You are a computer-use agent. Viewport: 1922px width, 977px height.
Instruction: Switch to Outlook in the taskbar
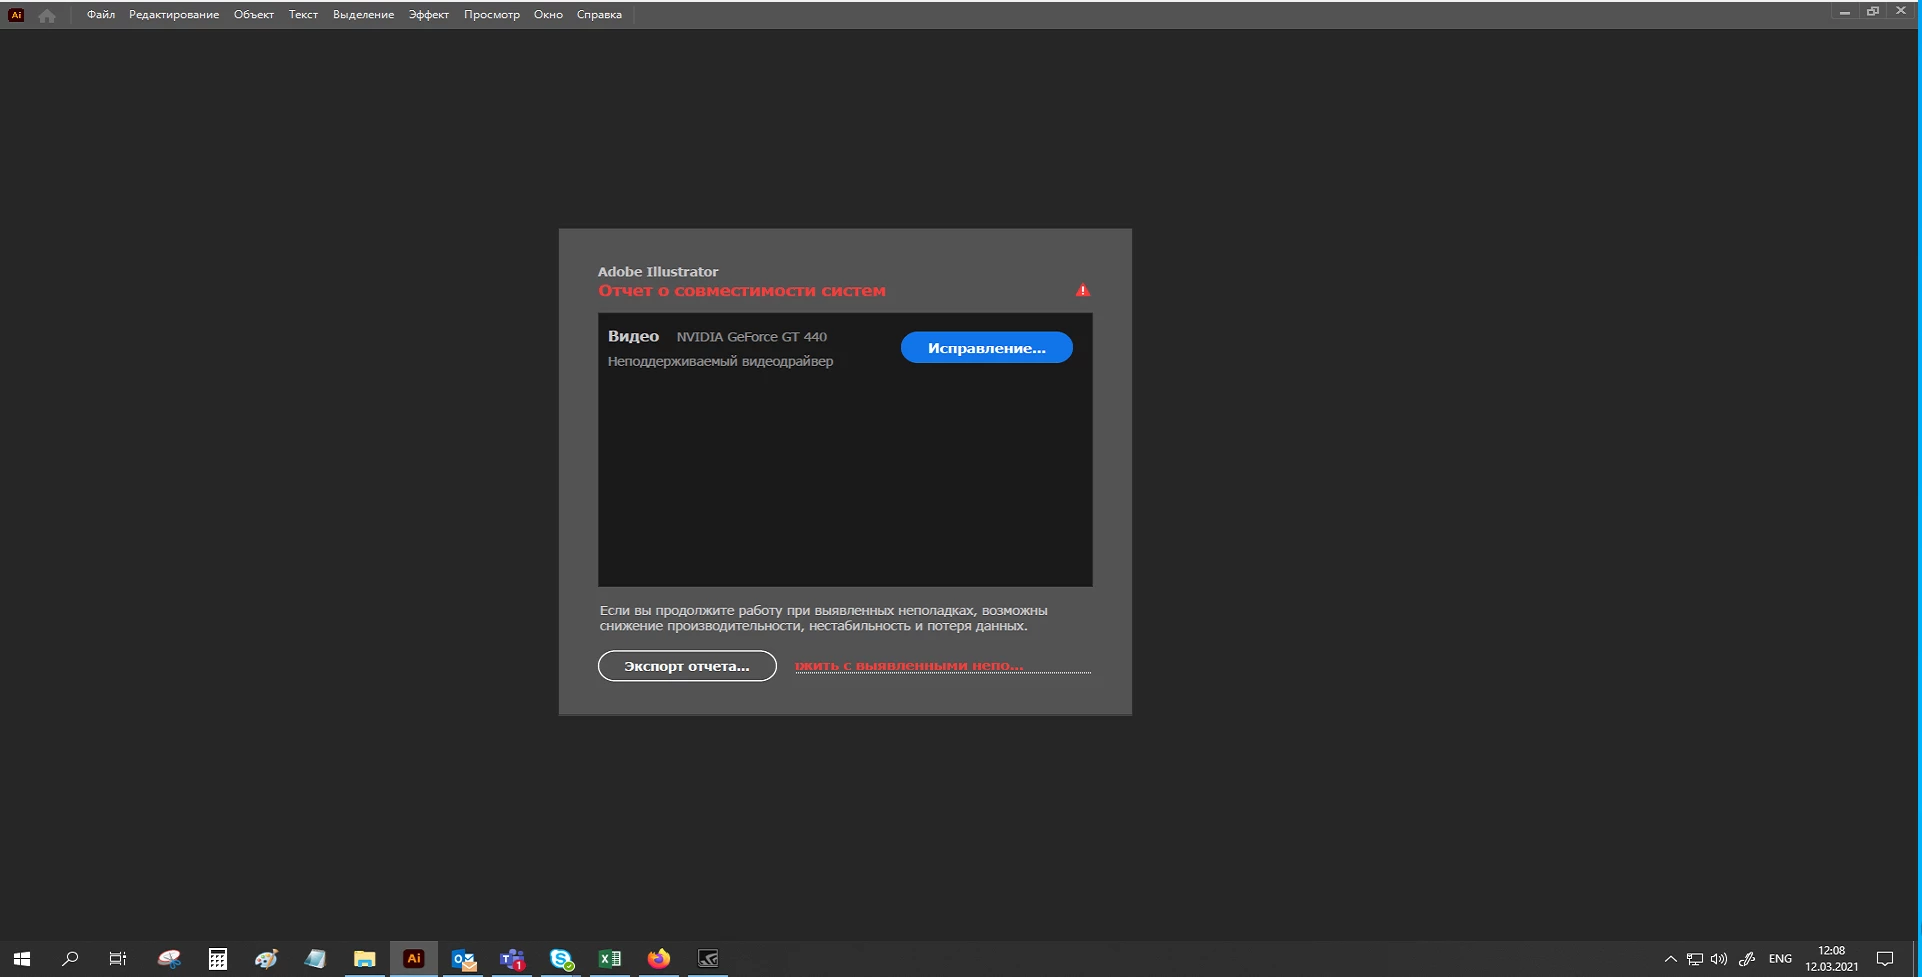click(463, 959)
